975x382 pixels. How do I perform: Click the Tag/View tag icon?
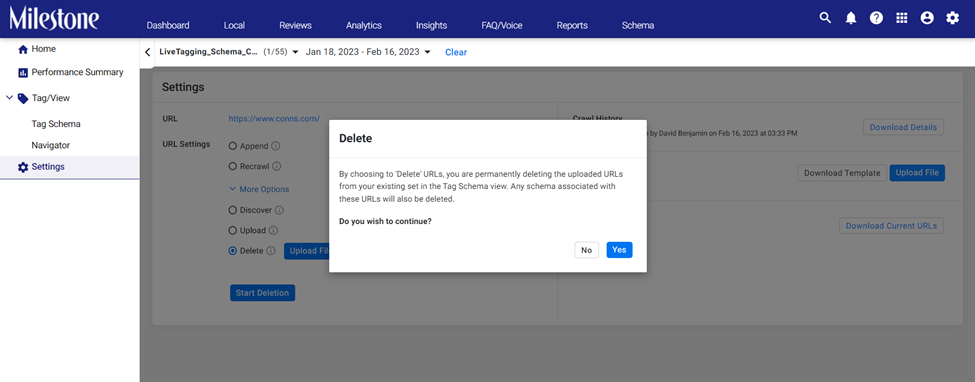tap(23, 98)
